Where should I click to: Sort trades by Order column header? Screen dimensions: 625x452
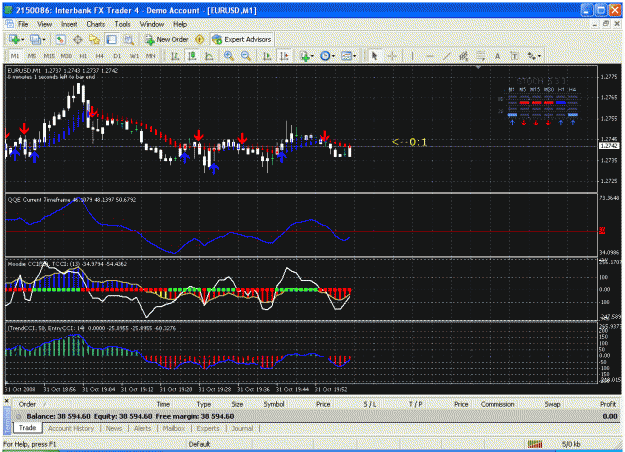27,404
